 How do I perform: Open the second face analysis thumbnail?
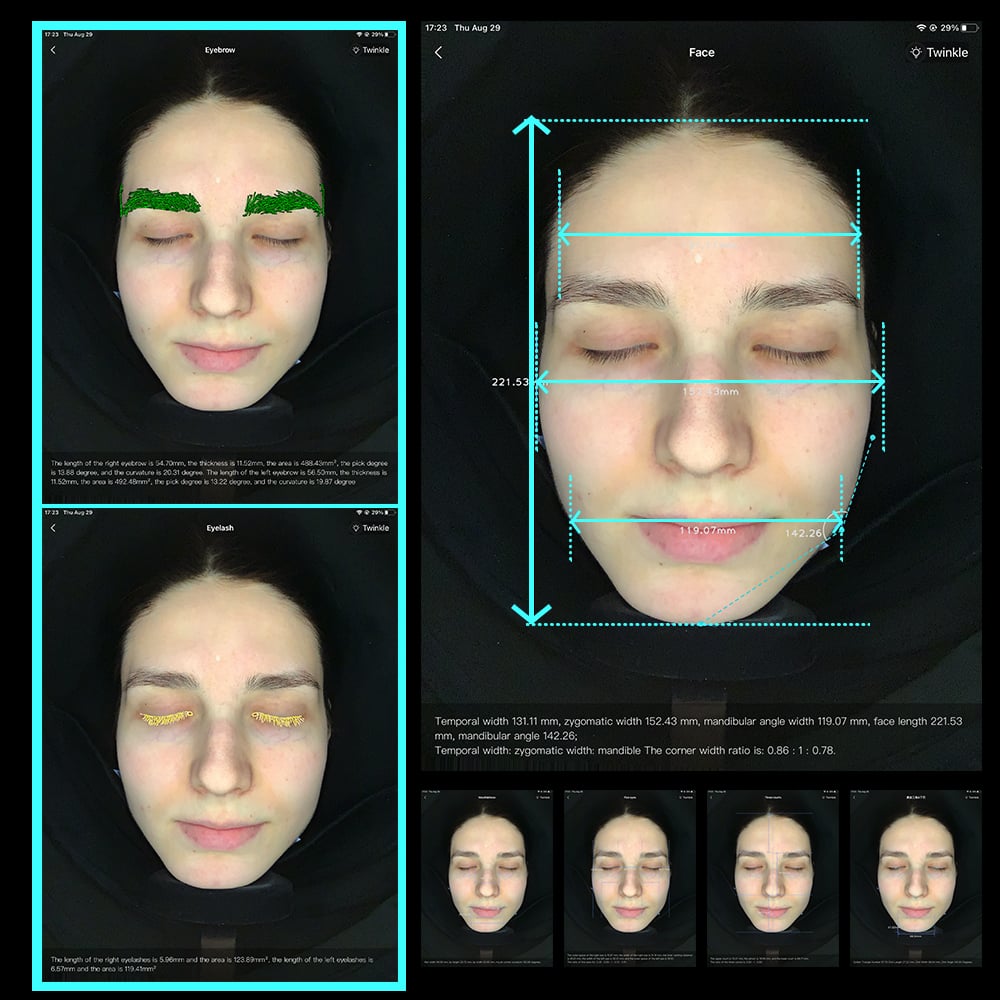(629, 878)
